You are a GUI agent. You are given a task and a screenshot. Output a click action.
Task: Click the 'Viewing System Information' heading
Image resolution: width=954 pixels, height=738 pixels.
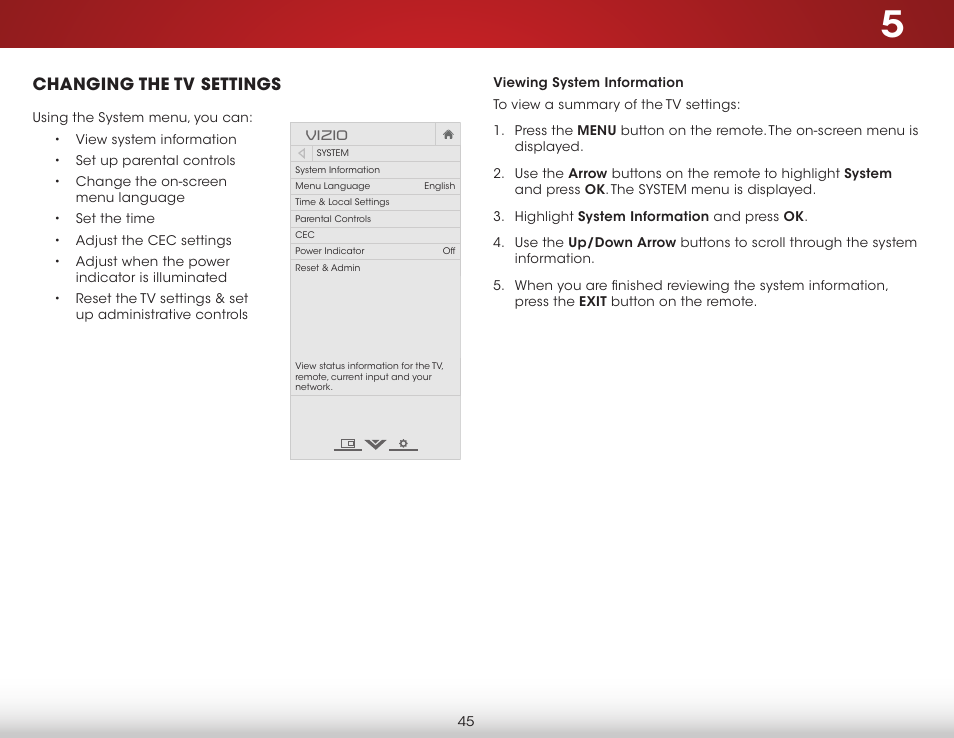click(588, 82)
